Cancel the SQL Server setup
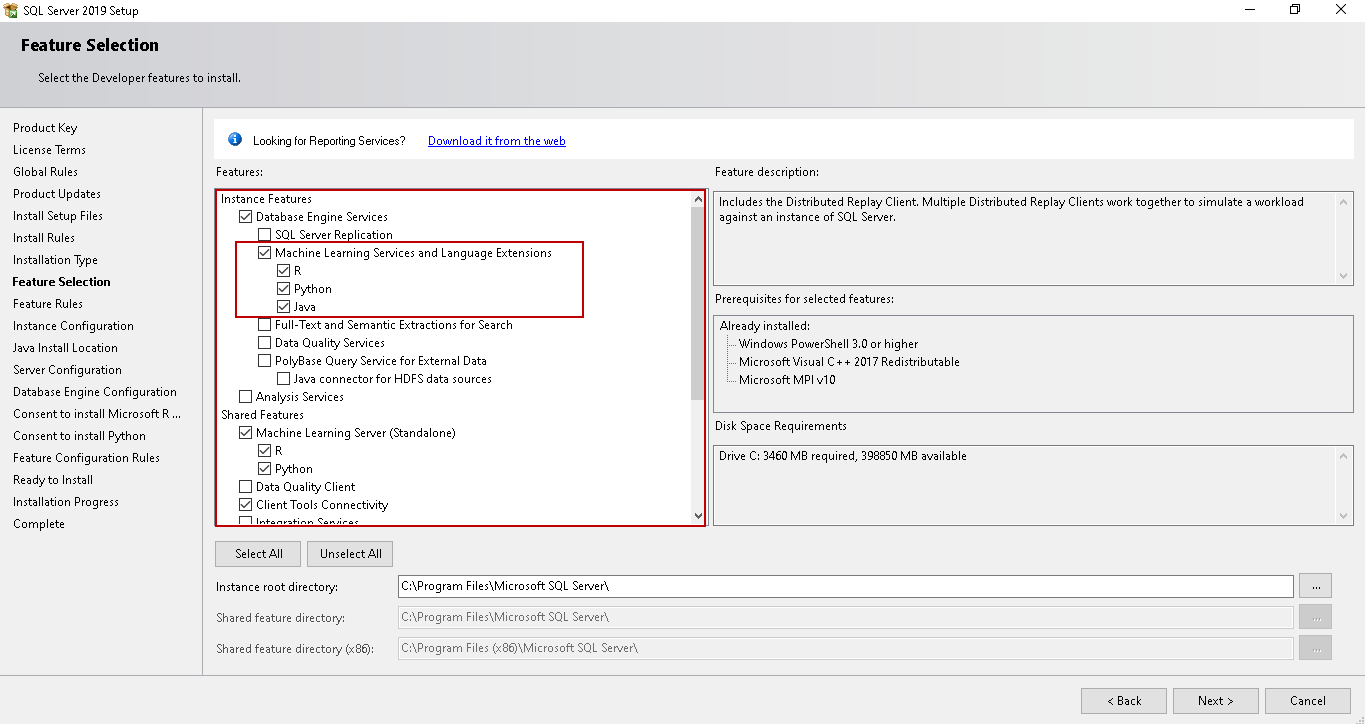The image size is (1365, 724). point(1308,701)
